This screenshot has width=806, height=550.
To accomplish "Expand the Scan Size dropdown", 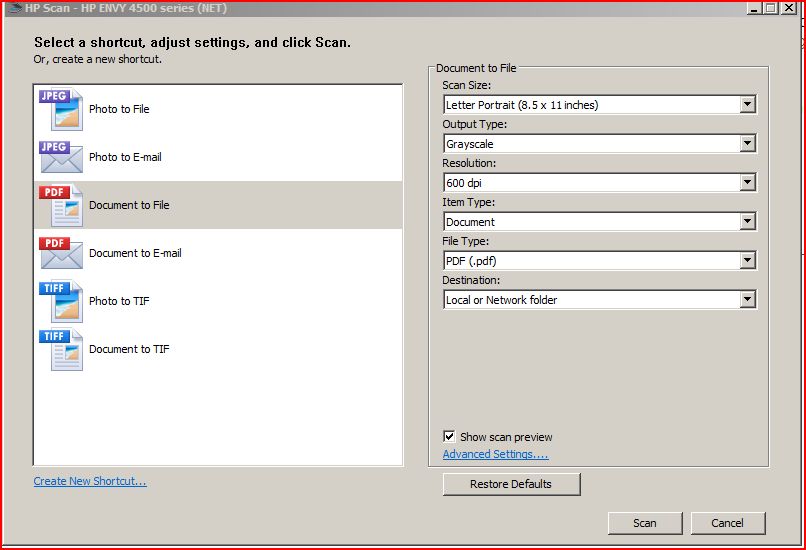I will pyautogui.click(x=747, y=105).
